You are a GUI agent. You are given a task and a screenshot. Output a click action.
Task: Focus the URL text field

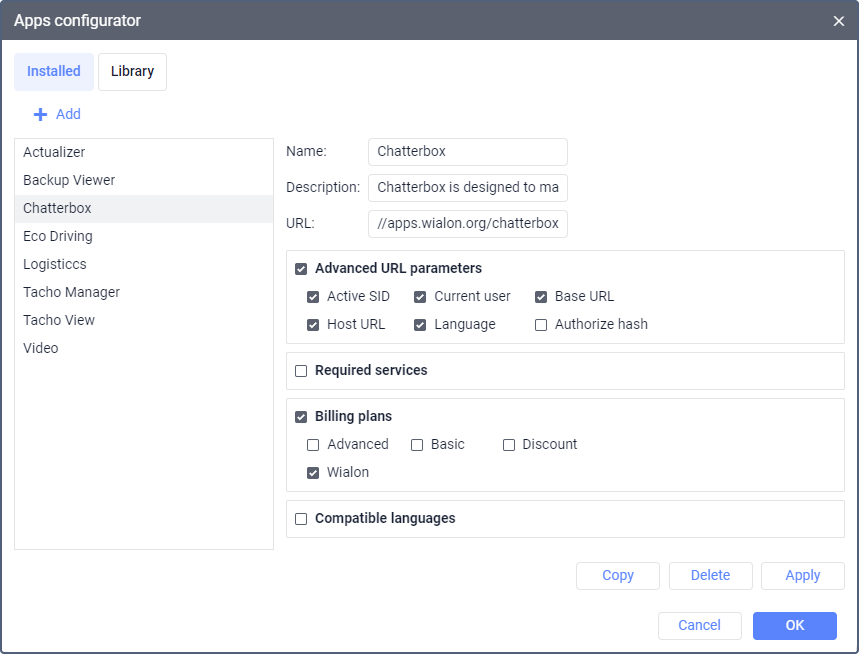pos(467,224)
